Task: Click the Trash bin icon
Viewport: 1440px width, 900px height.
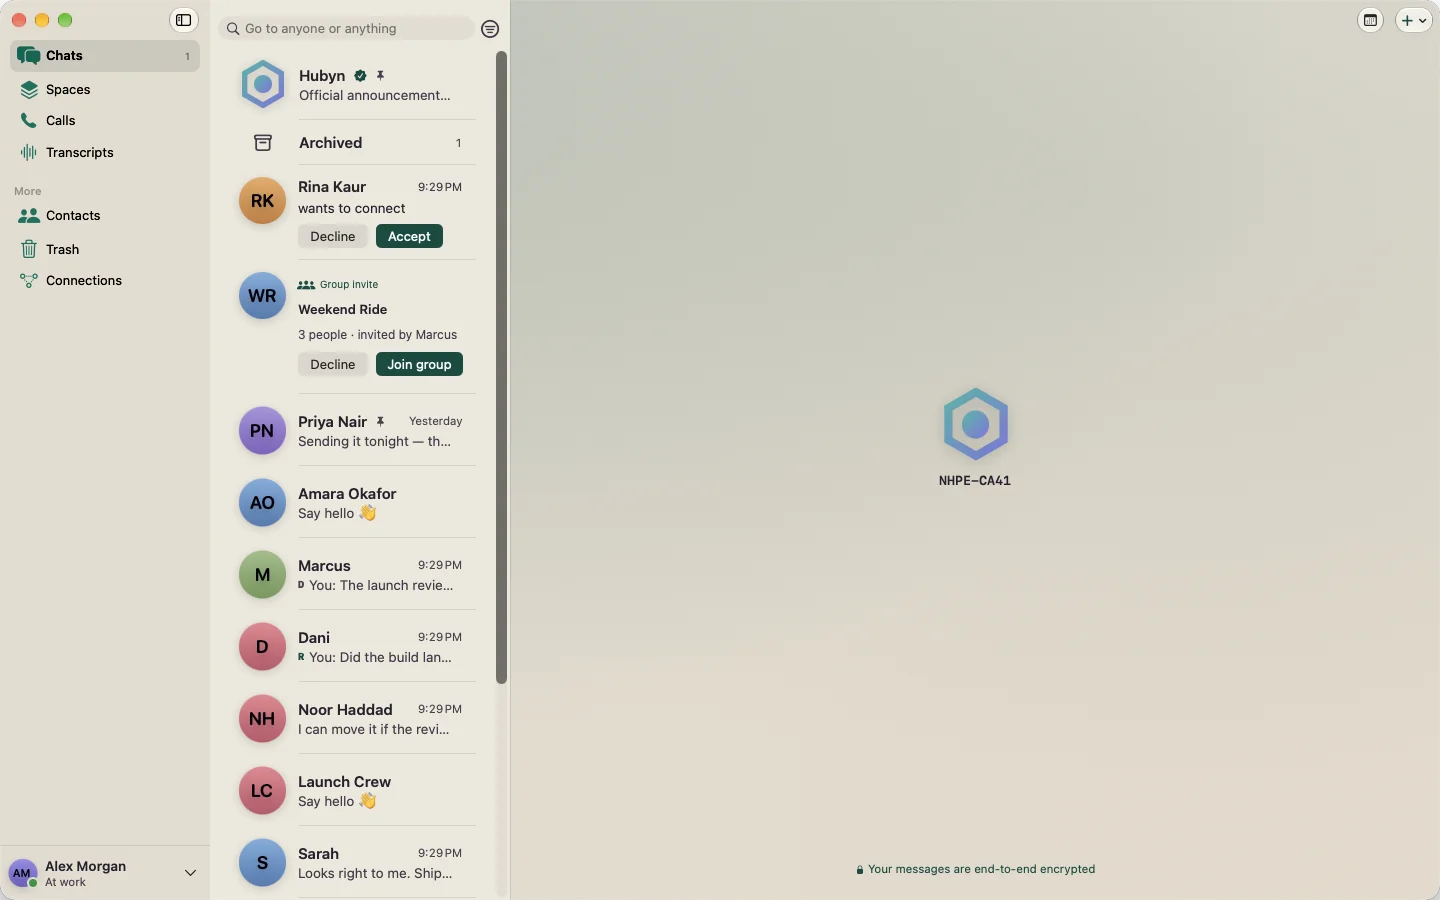Action: point(29,249)
